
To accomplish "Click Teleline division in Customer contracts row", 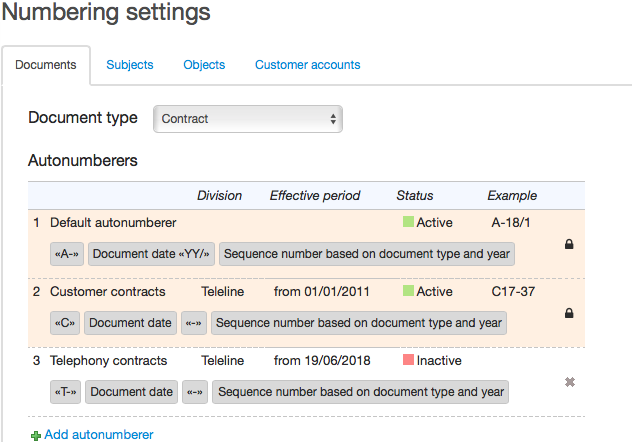I will (x=222, y=291).
